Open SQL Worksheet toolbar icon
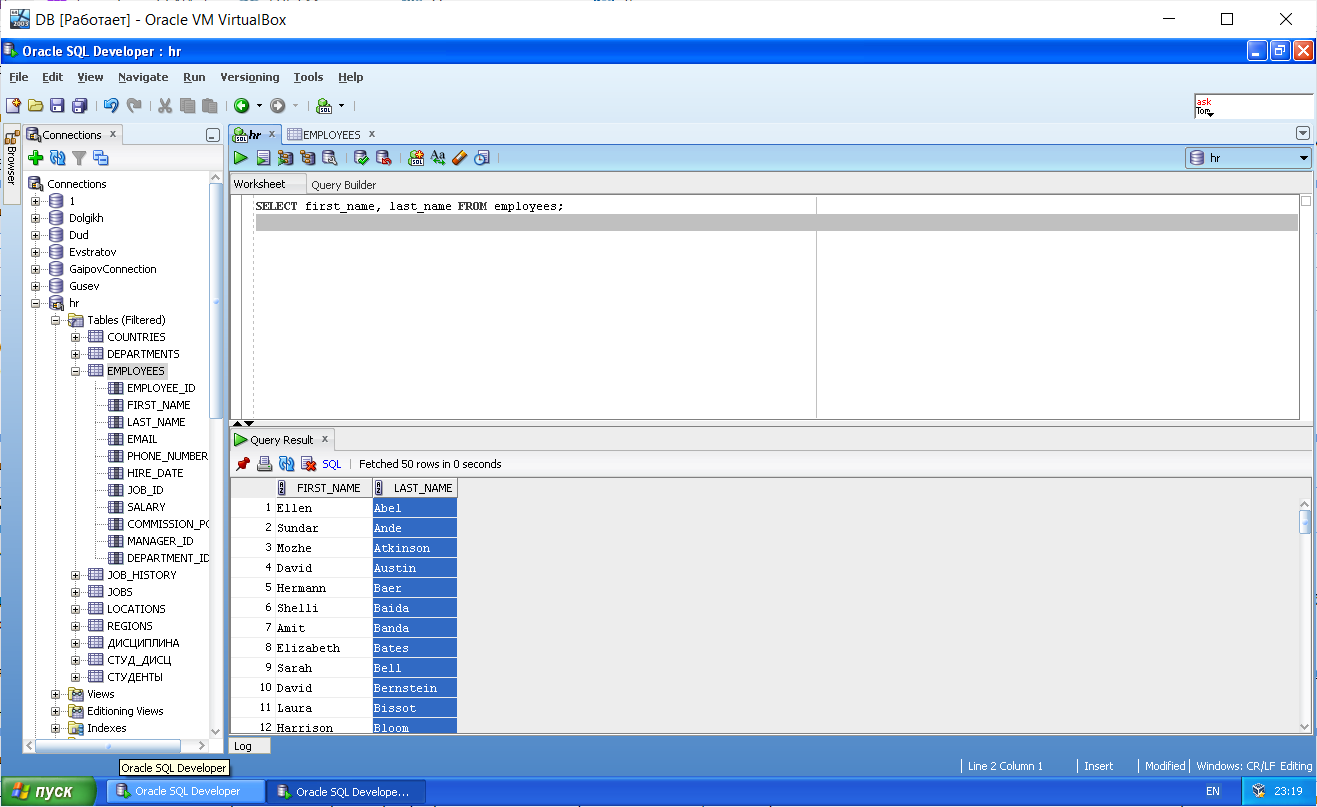Screen dimensions: 1317x807 click(324, 105)
